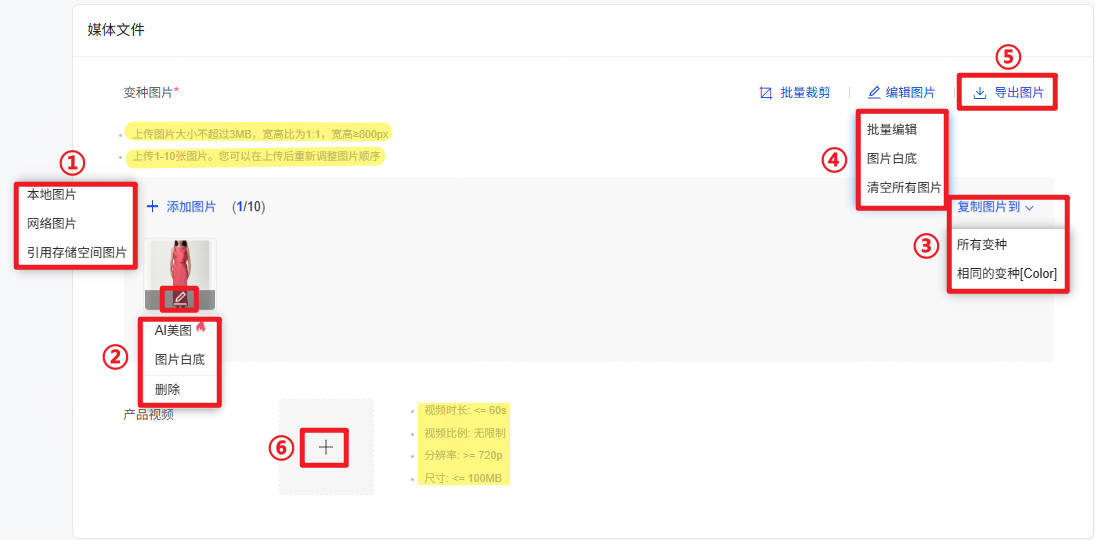This screenshot has width=1095, height=540.
Task: Click the 导出图片 button
Action: pyautogui.click(x=1008, y=92)
